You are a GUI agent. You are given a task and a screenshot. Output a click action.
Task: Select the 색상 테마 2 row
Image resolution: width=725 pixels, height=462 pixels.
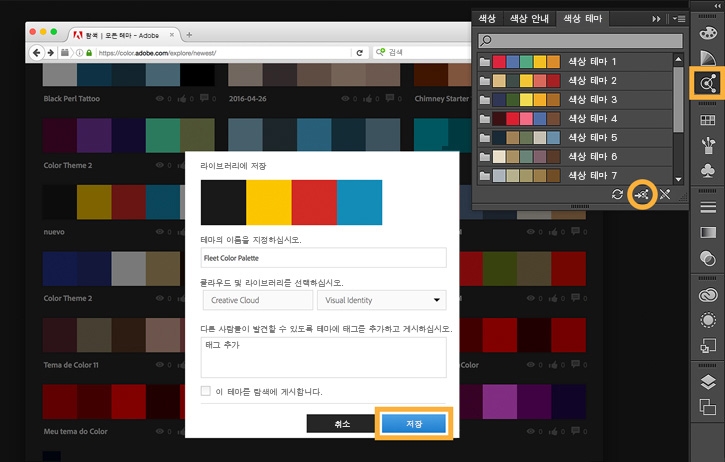pos(575,80)
